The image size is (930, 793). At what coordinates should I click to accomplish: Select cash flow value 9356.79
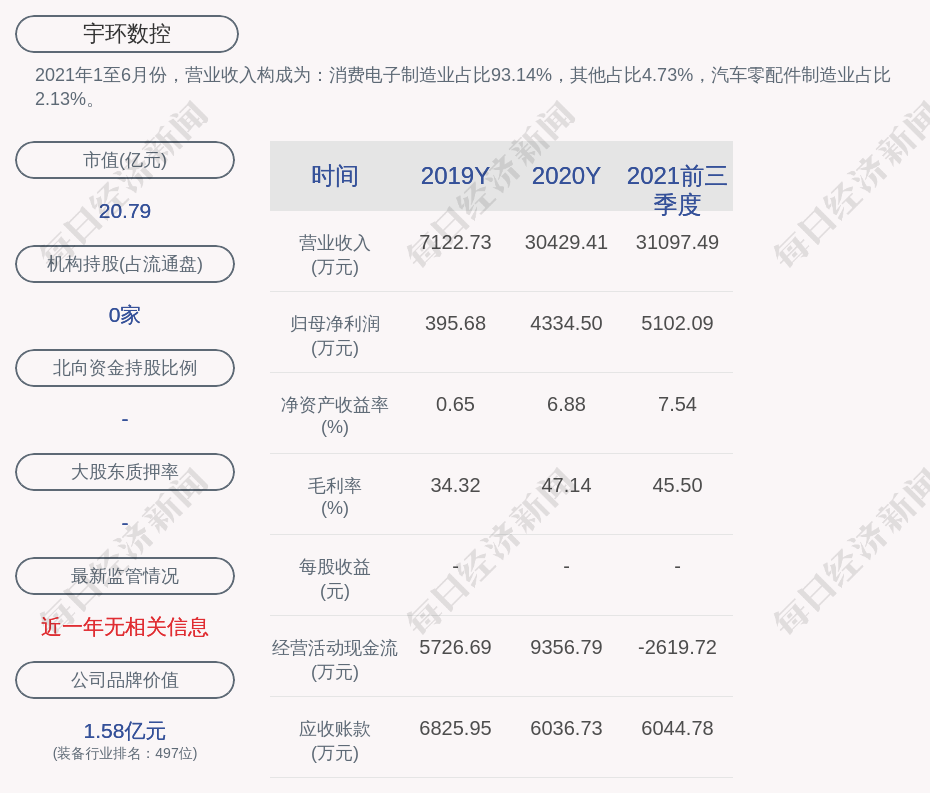pos(566,647)
